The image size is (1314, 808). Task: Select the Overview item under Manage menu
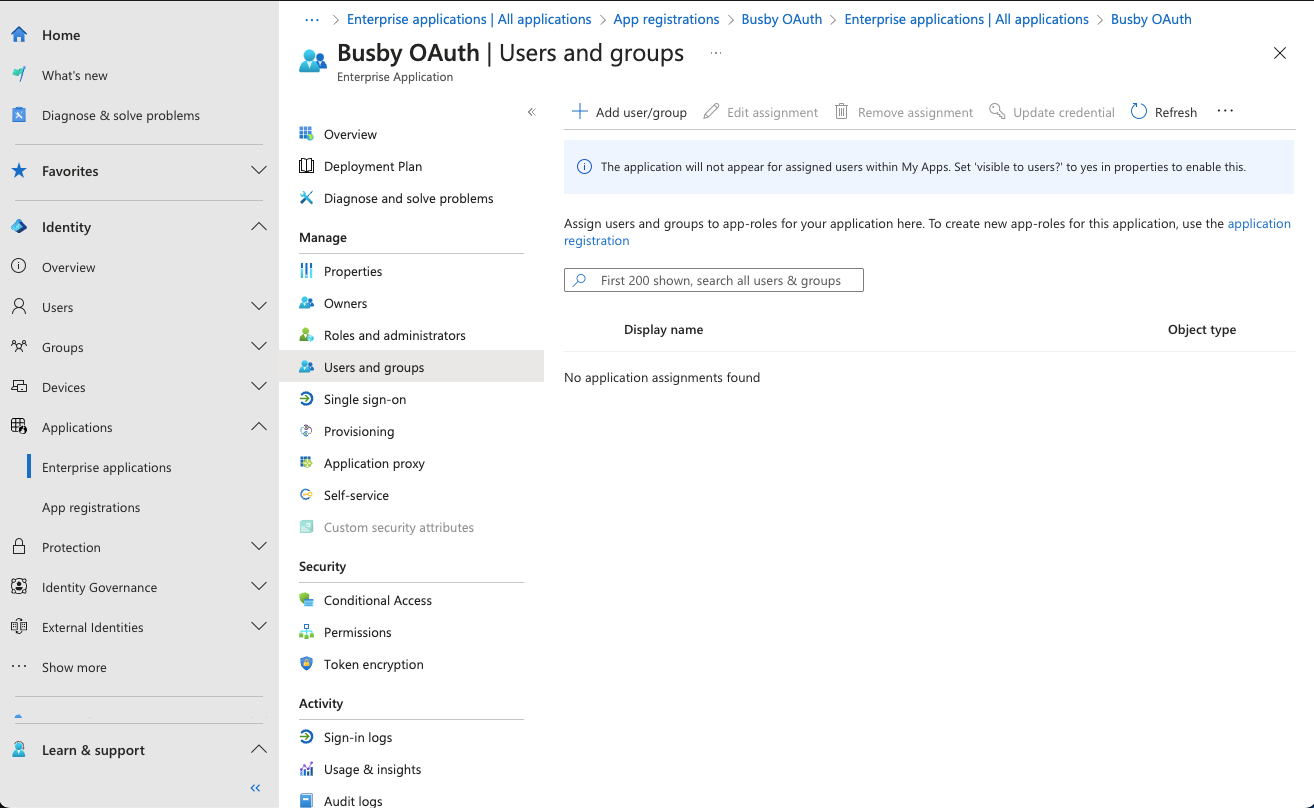coord(350,134)
